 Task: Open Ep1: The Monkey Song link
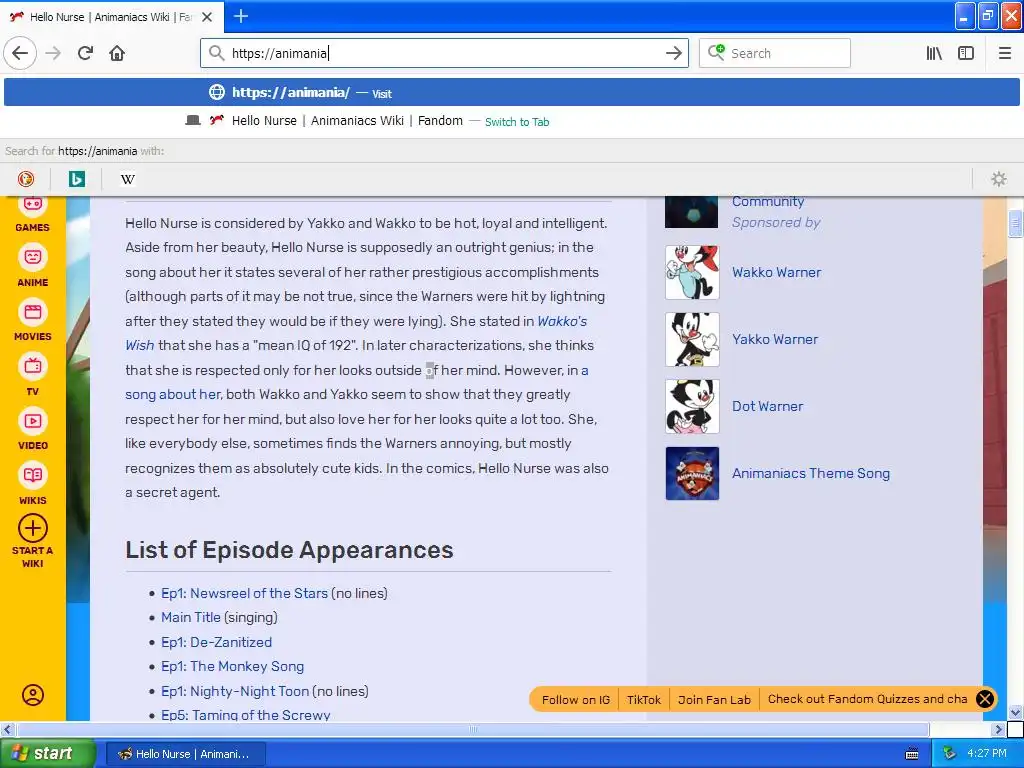[x=232, y=666]
